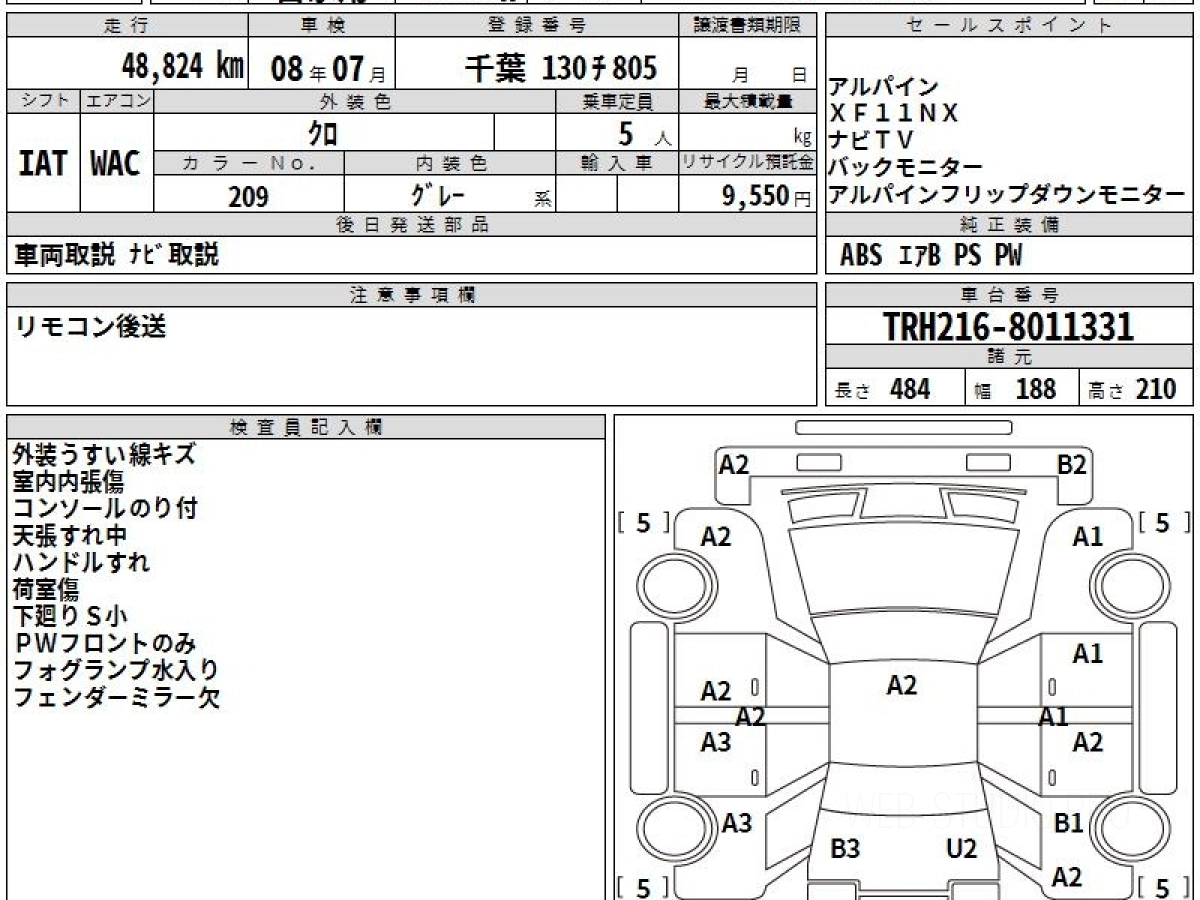Click the 48,824 km mileage value
Viewport: 1200px width, 900px height.
pyautogui.click(x=182, y=67)
